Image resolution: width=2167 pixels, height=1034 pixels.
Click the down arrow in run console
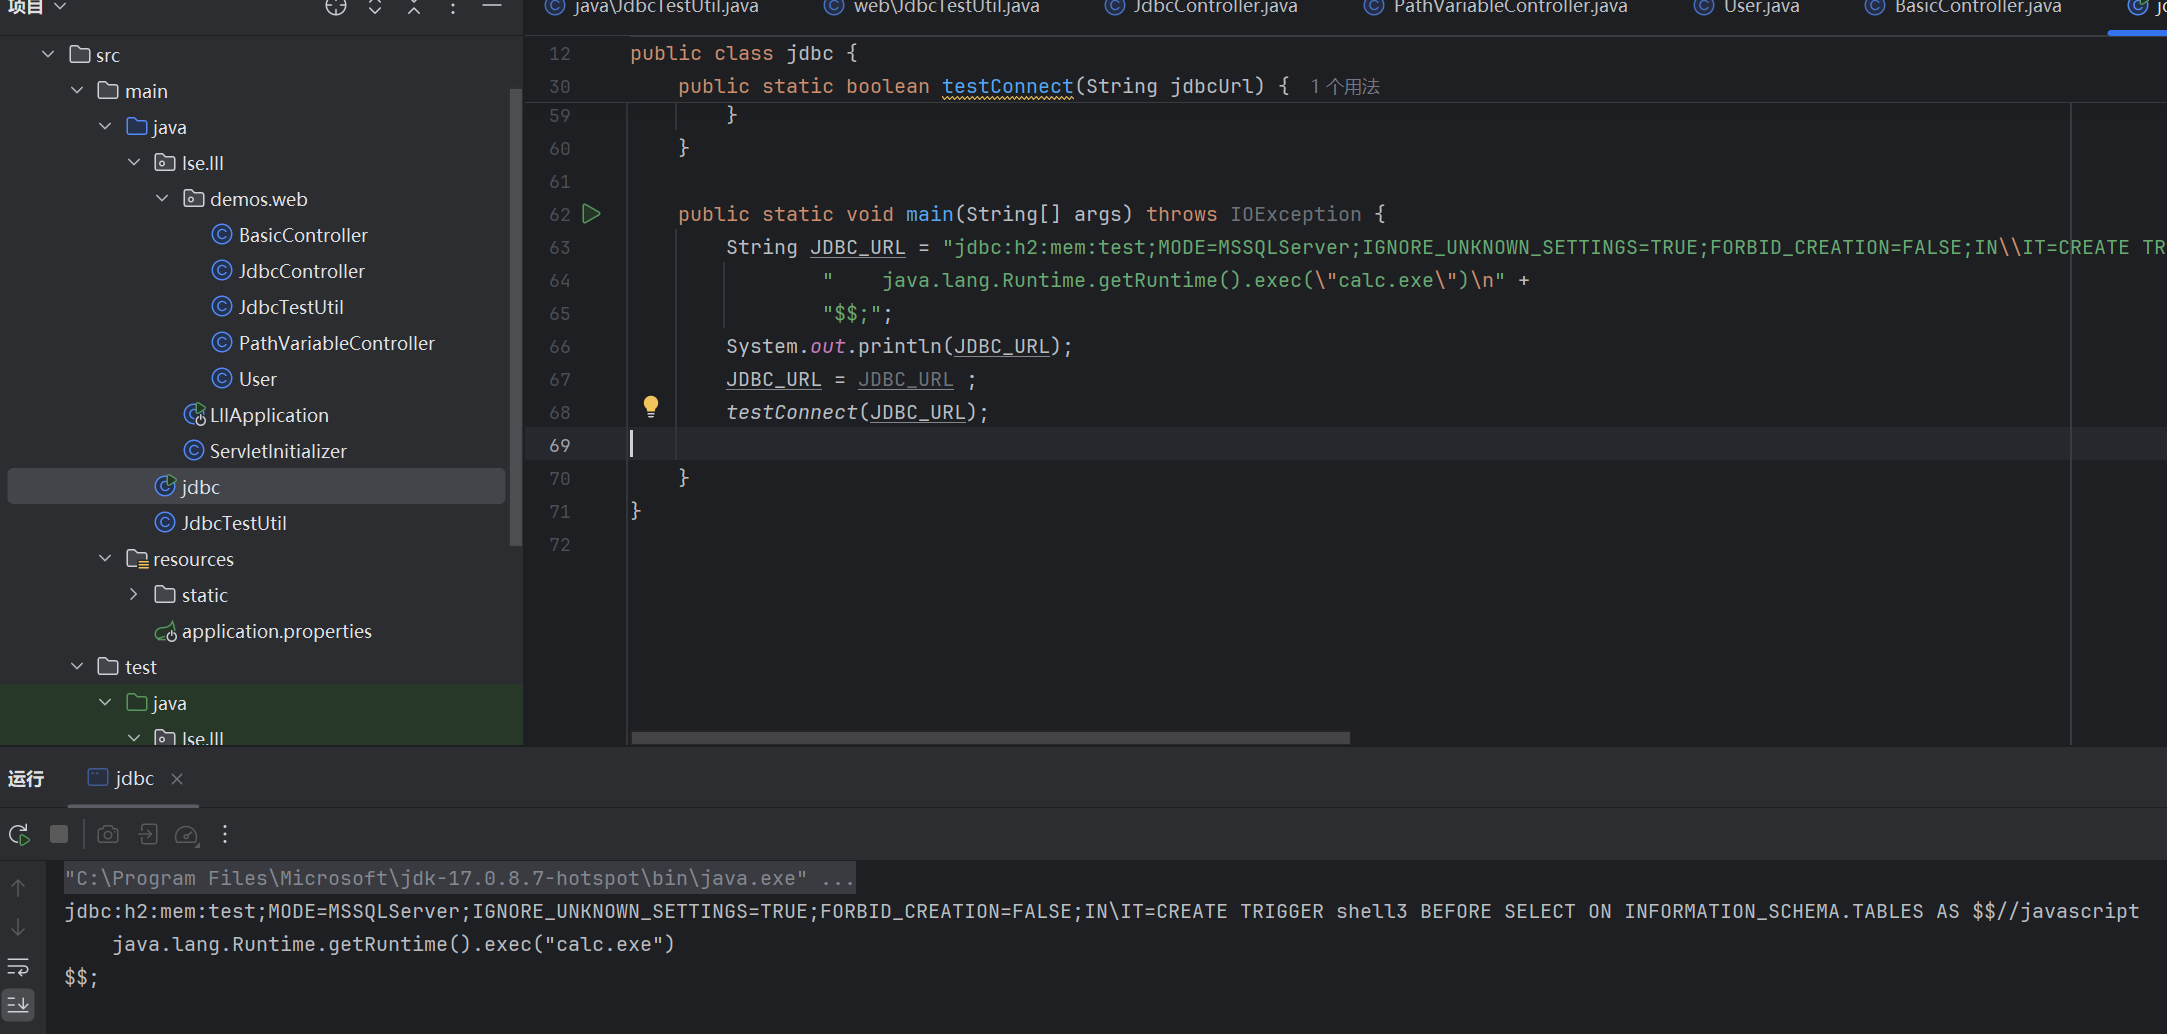pos(18,927)
